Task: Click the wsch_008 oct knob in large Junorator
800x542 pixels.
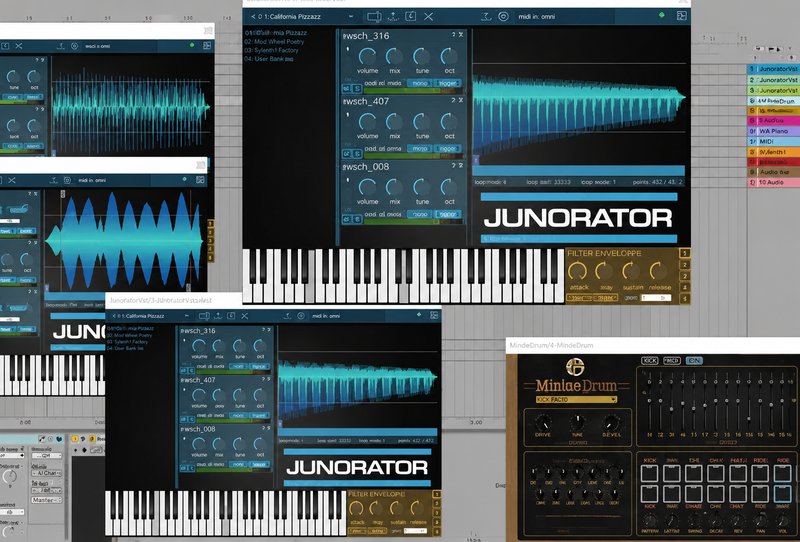Action: point(449,187)
